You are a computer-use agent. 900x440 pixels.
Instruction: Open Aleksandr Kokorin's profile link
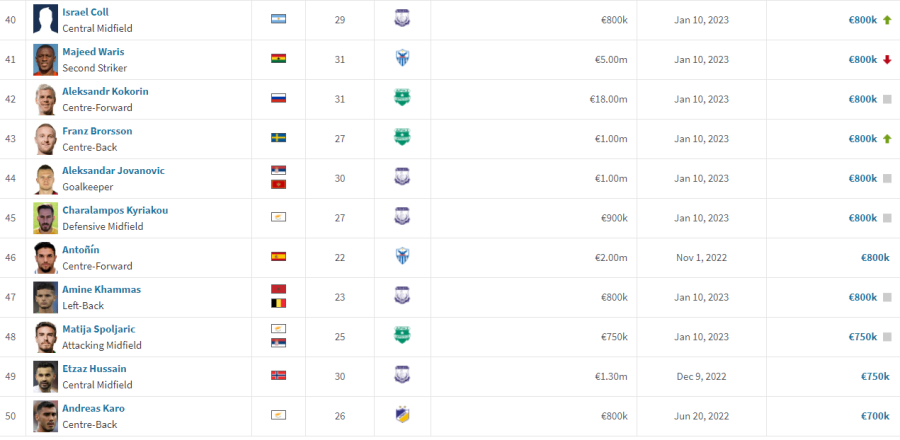[106, 91]
